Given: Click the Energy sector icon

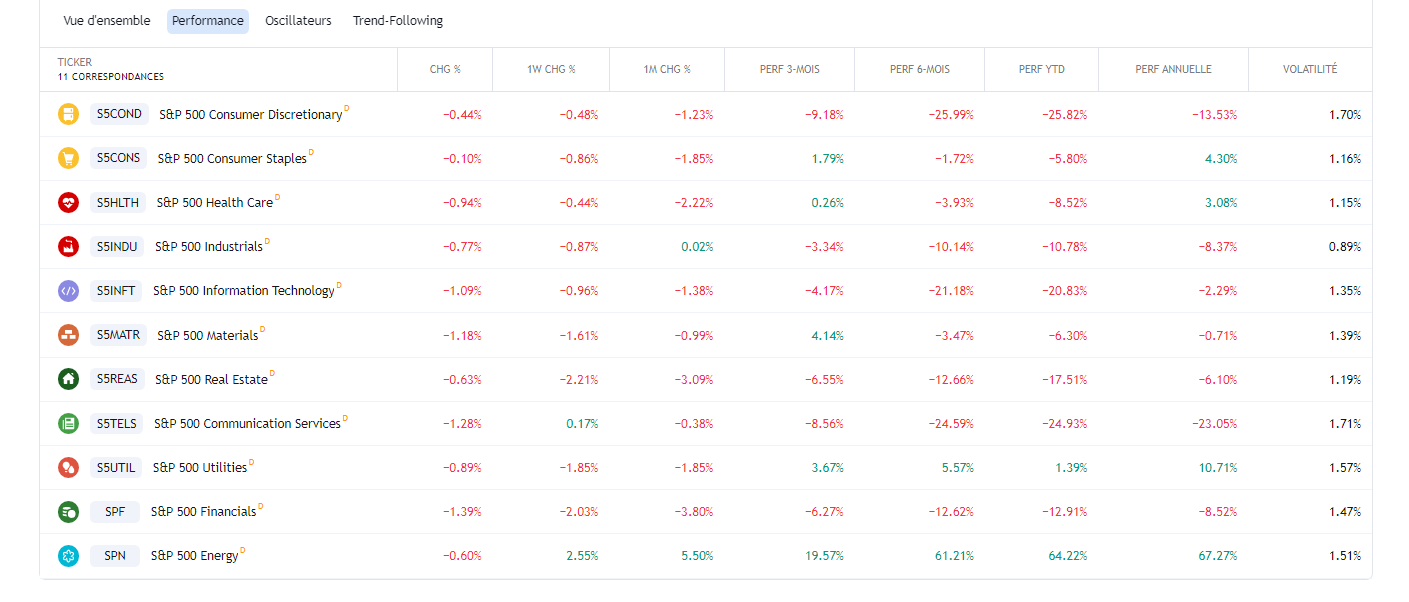Looking at the screenshot, I should pos(68,555).
